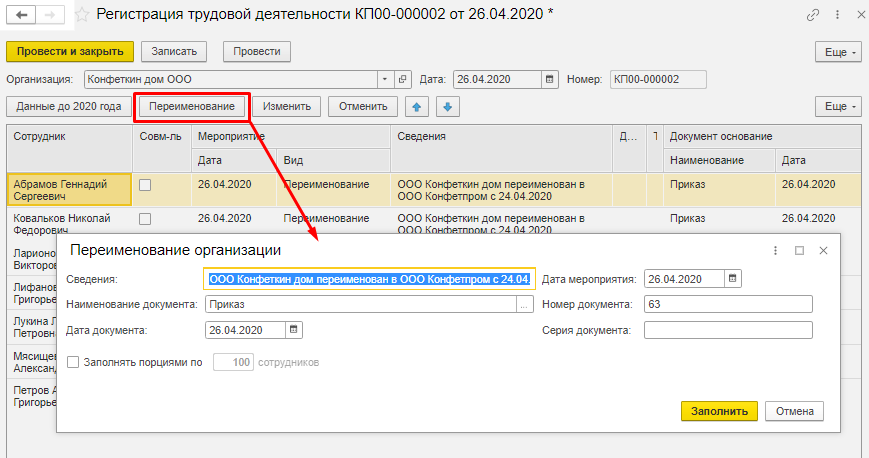Focus the Номер документа field
The width and height of the screenshot is (869, 458).
(728, 304)
